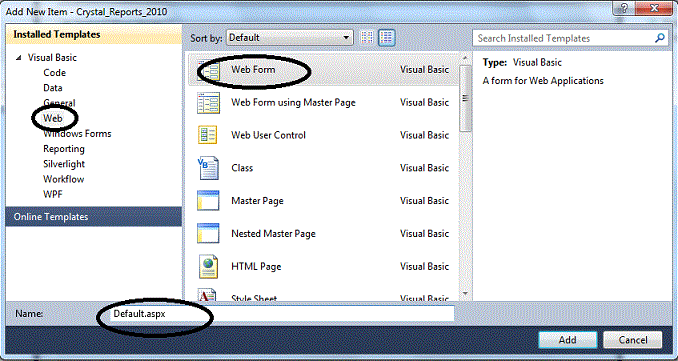678x361 pixels.
Task: Open the Online Templates section
Action: pyautogui.click(x=93, y=217)
